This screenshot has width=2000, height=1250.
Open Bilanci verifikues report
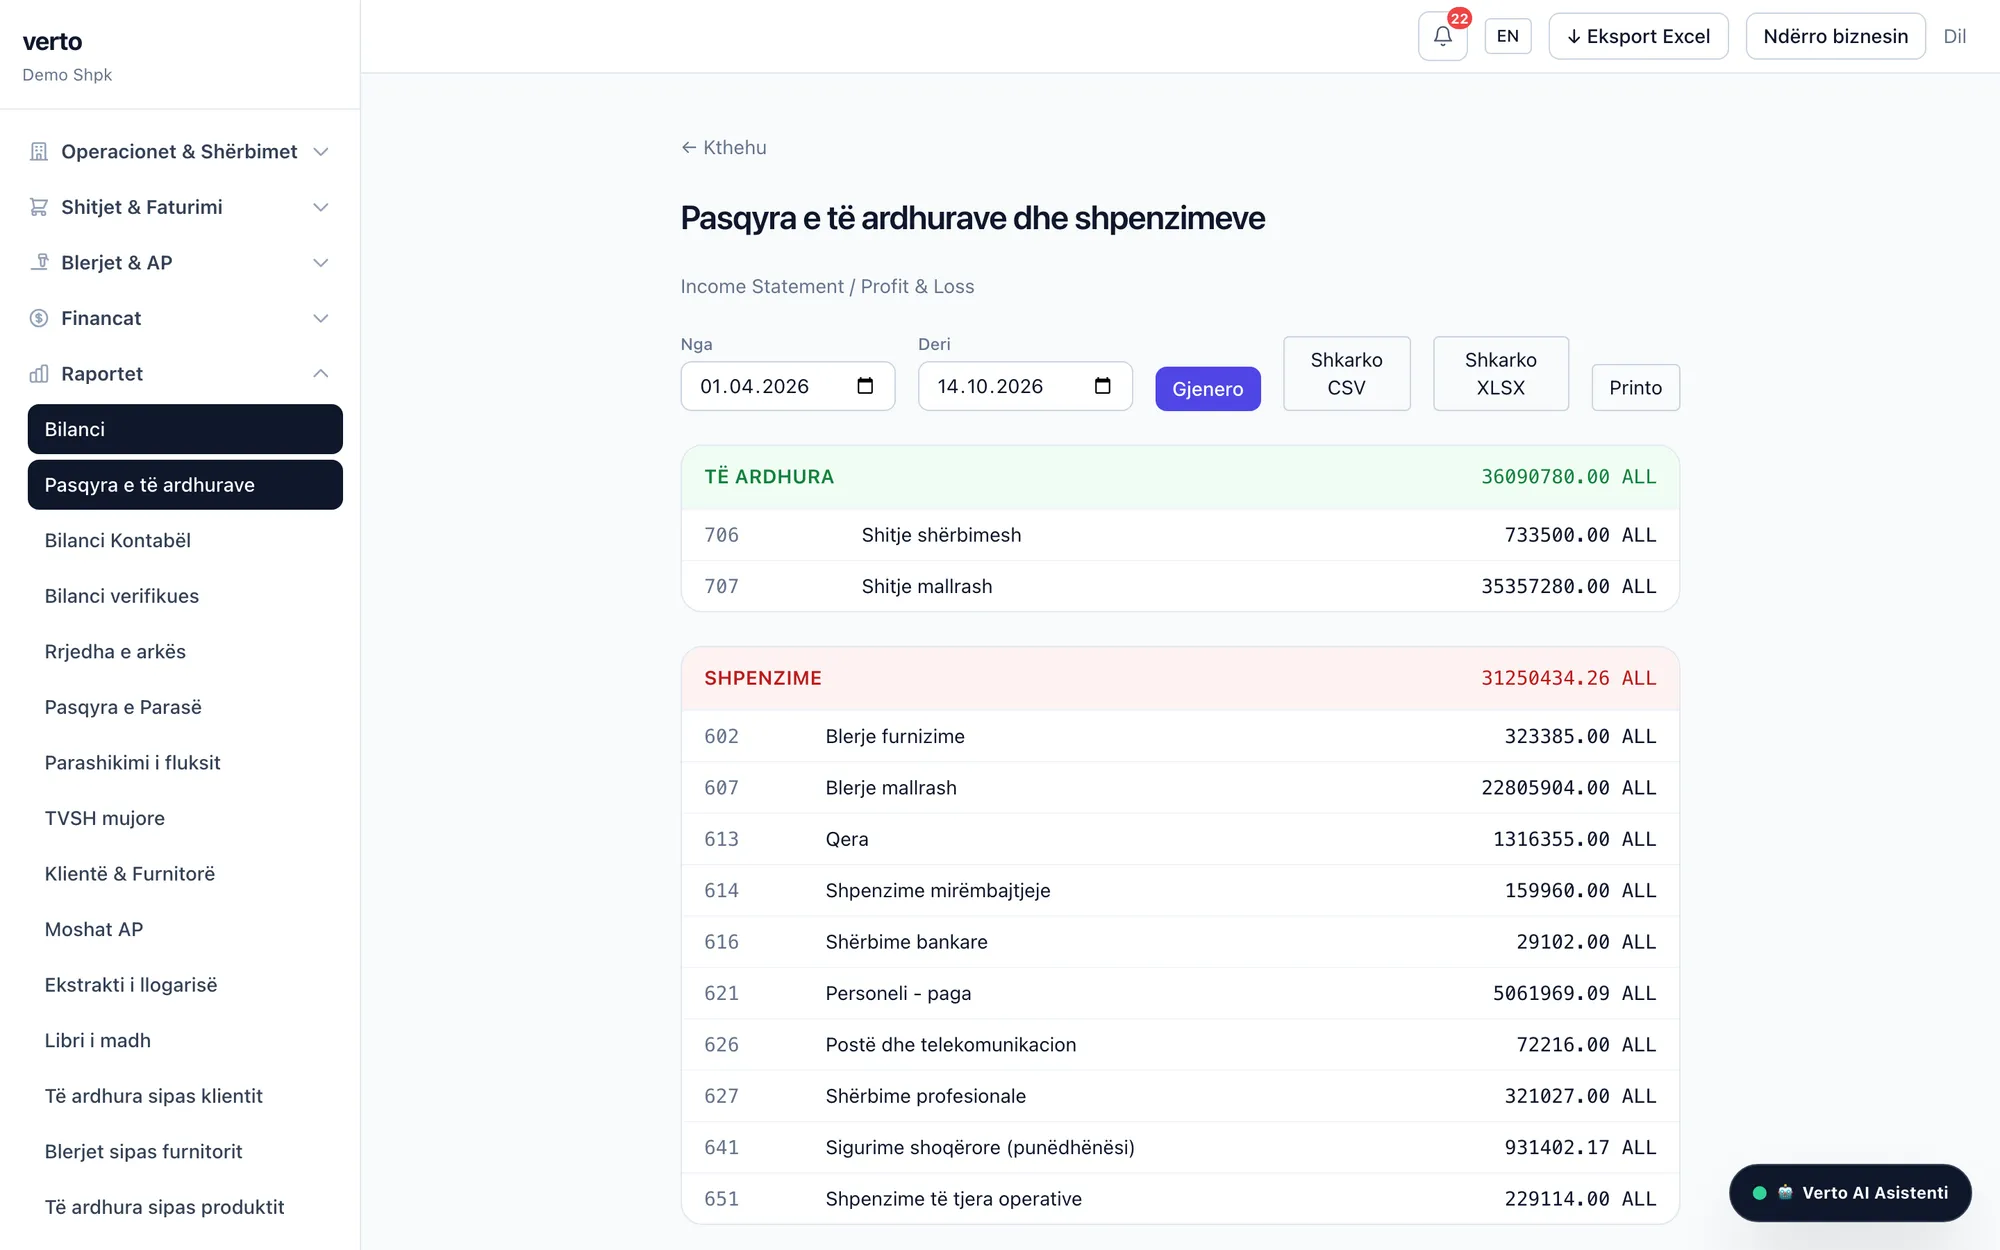tap(185, 596)
